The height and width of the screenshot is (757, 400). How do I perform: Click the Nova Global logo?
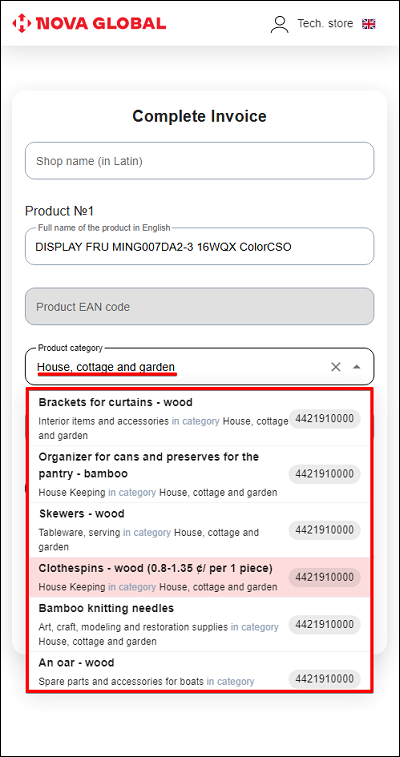(89, 23)
